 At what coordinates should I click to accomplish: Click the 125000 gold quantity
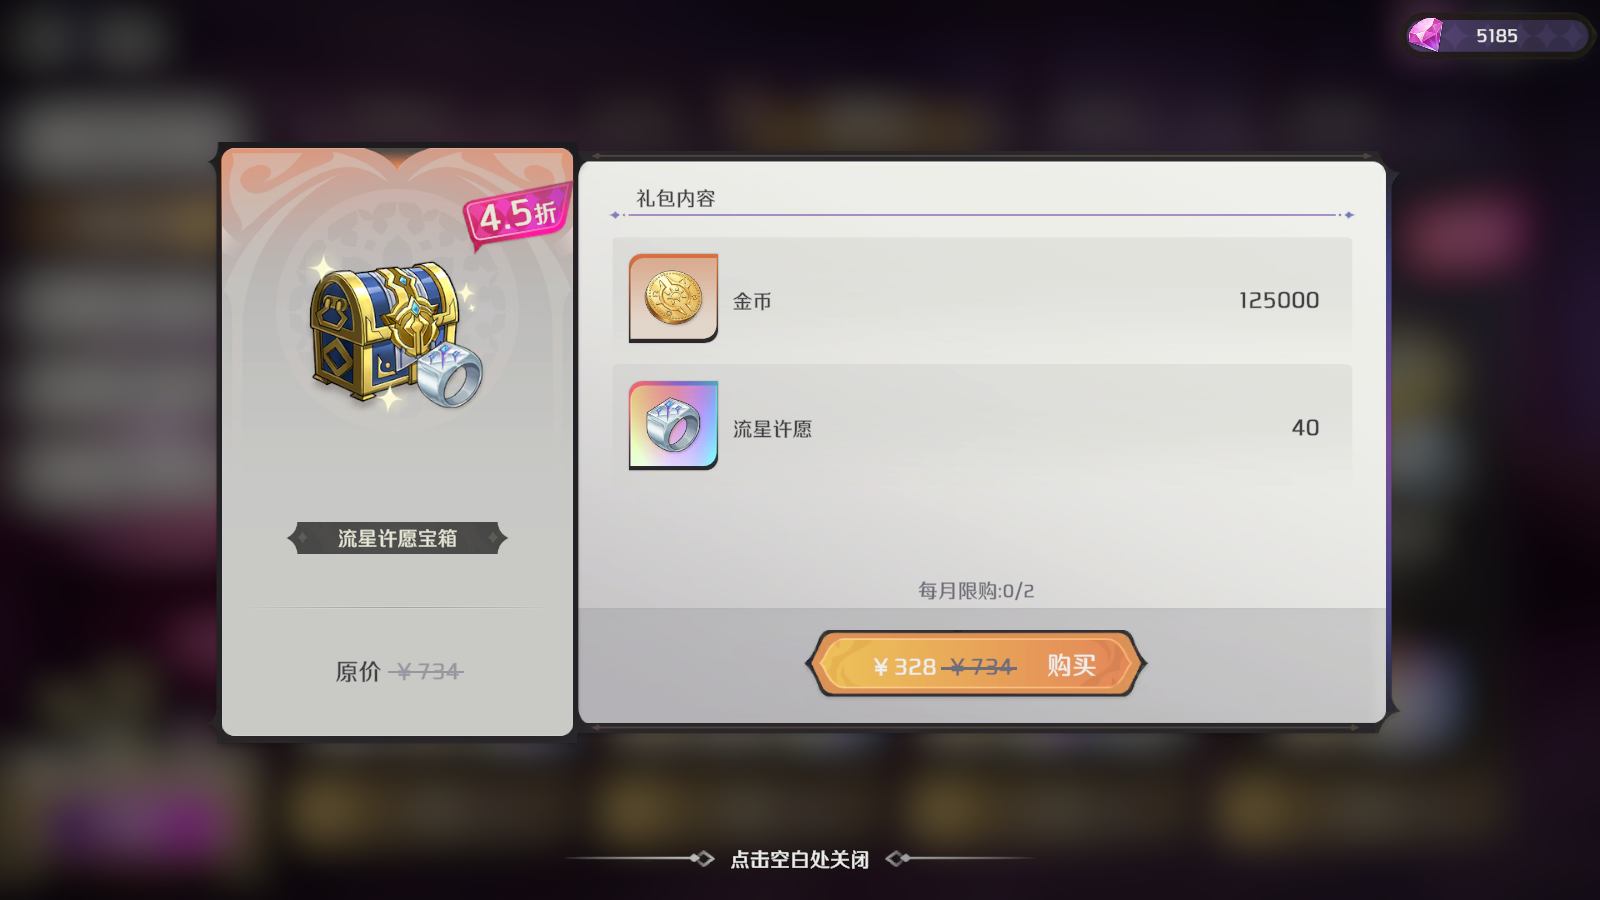1279,300
